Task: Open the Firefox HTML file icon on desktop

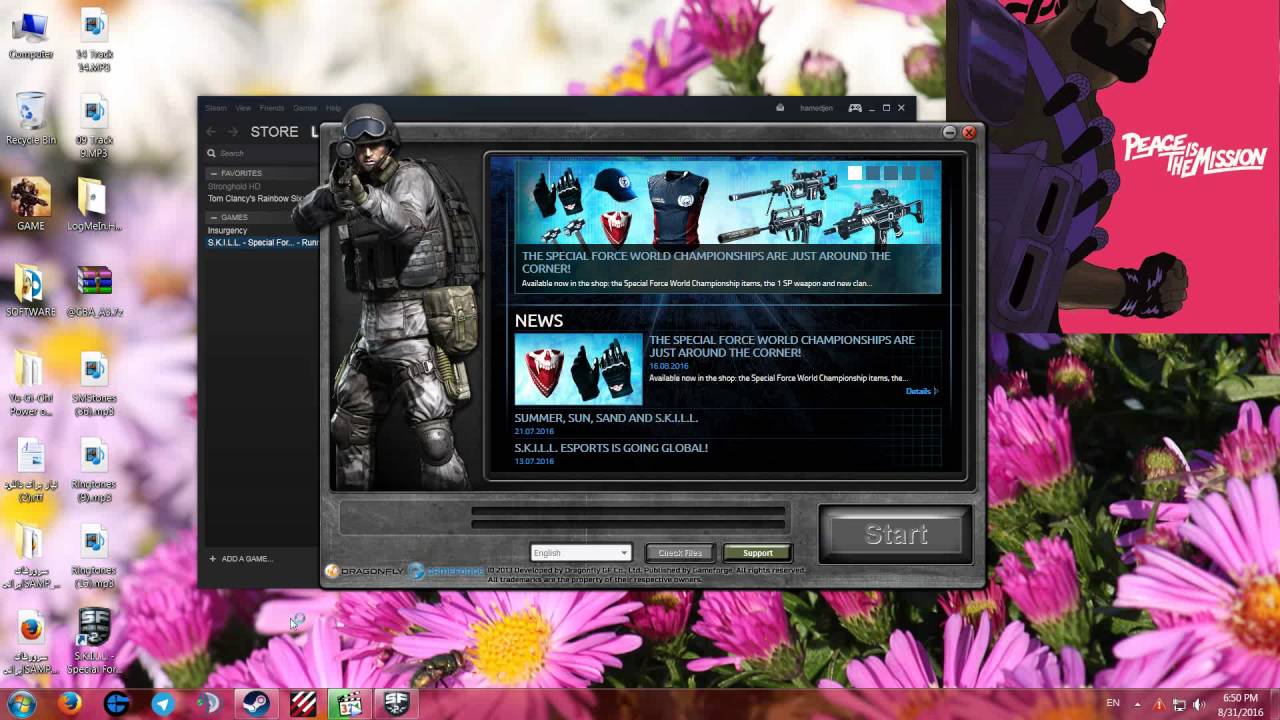Action: pos(31,642)
